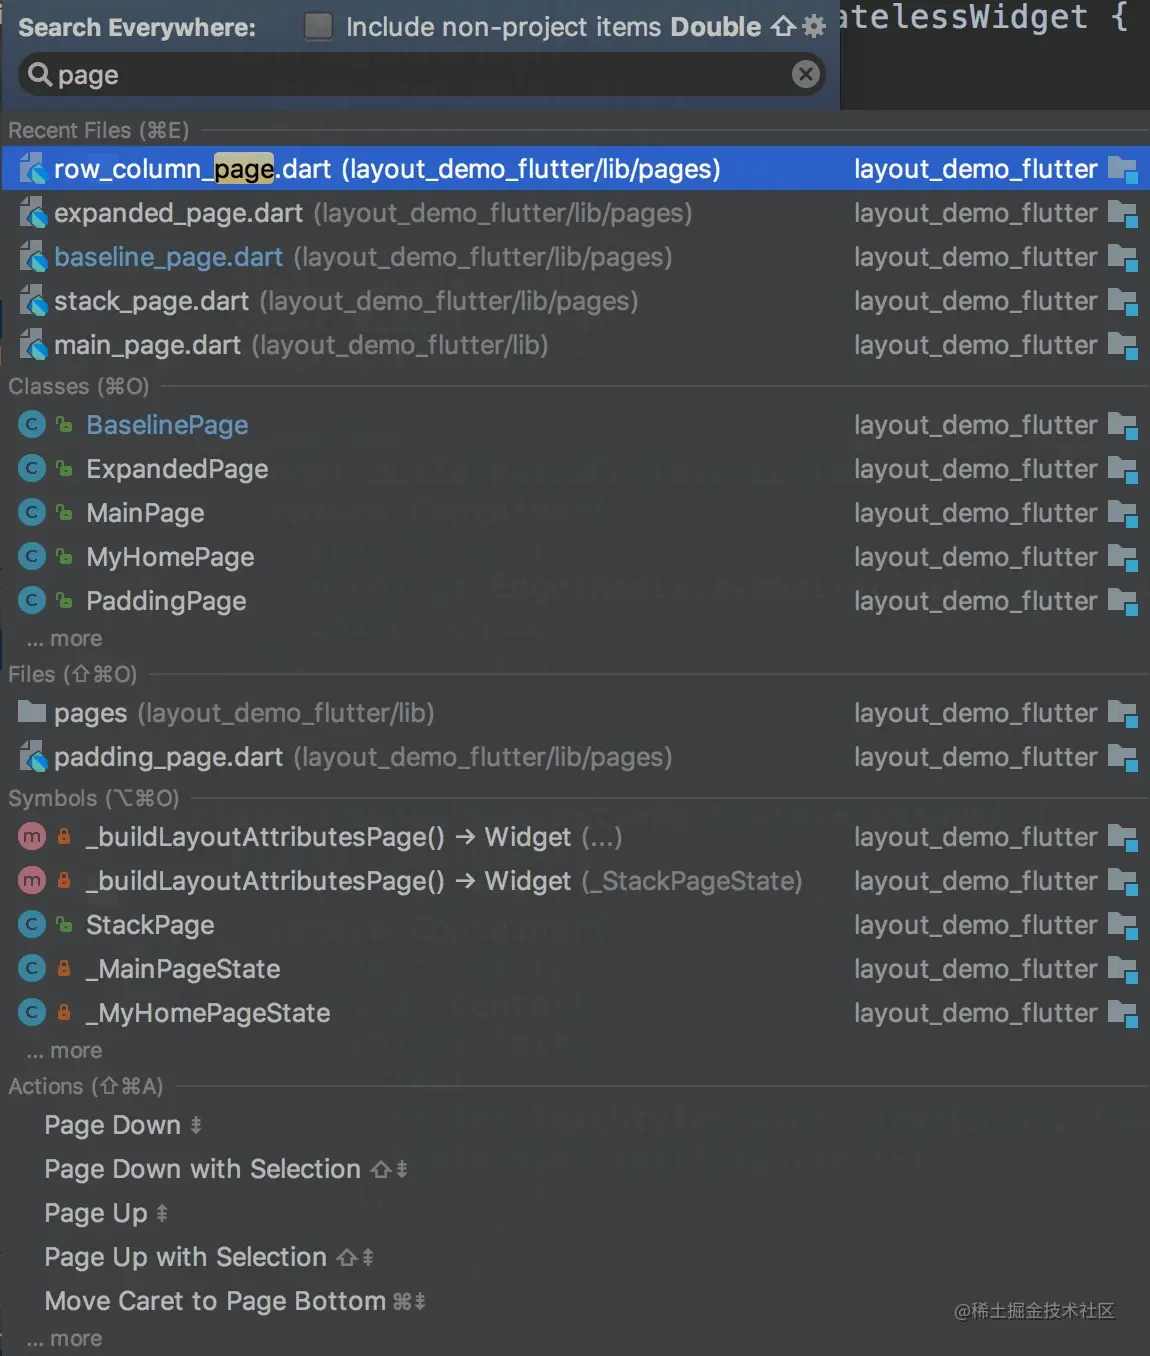The height and width of the screenshot is (1356, 1150).
Task: Click the module icon on the MainPage row
Action: [x=1123, y=513]
